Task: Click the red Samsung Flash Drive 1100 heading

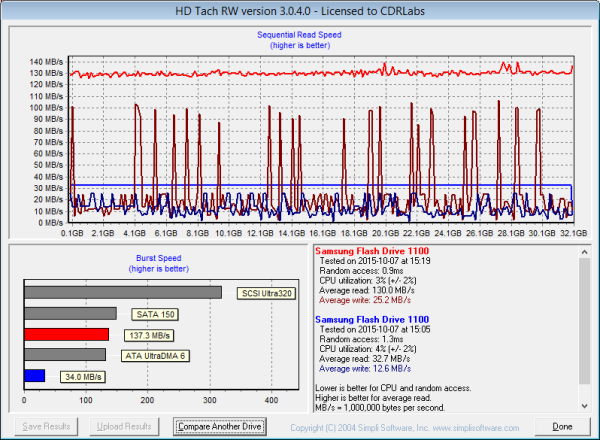Action: tap(376, 250)
